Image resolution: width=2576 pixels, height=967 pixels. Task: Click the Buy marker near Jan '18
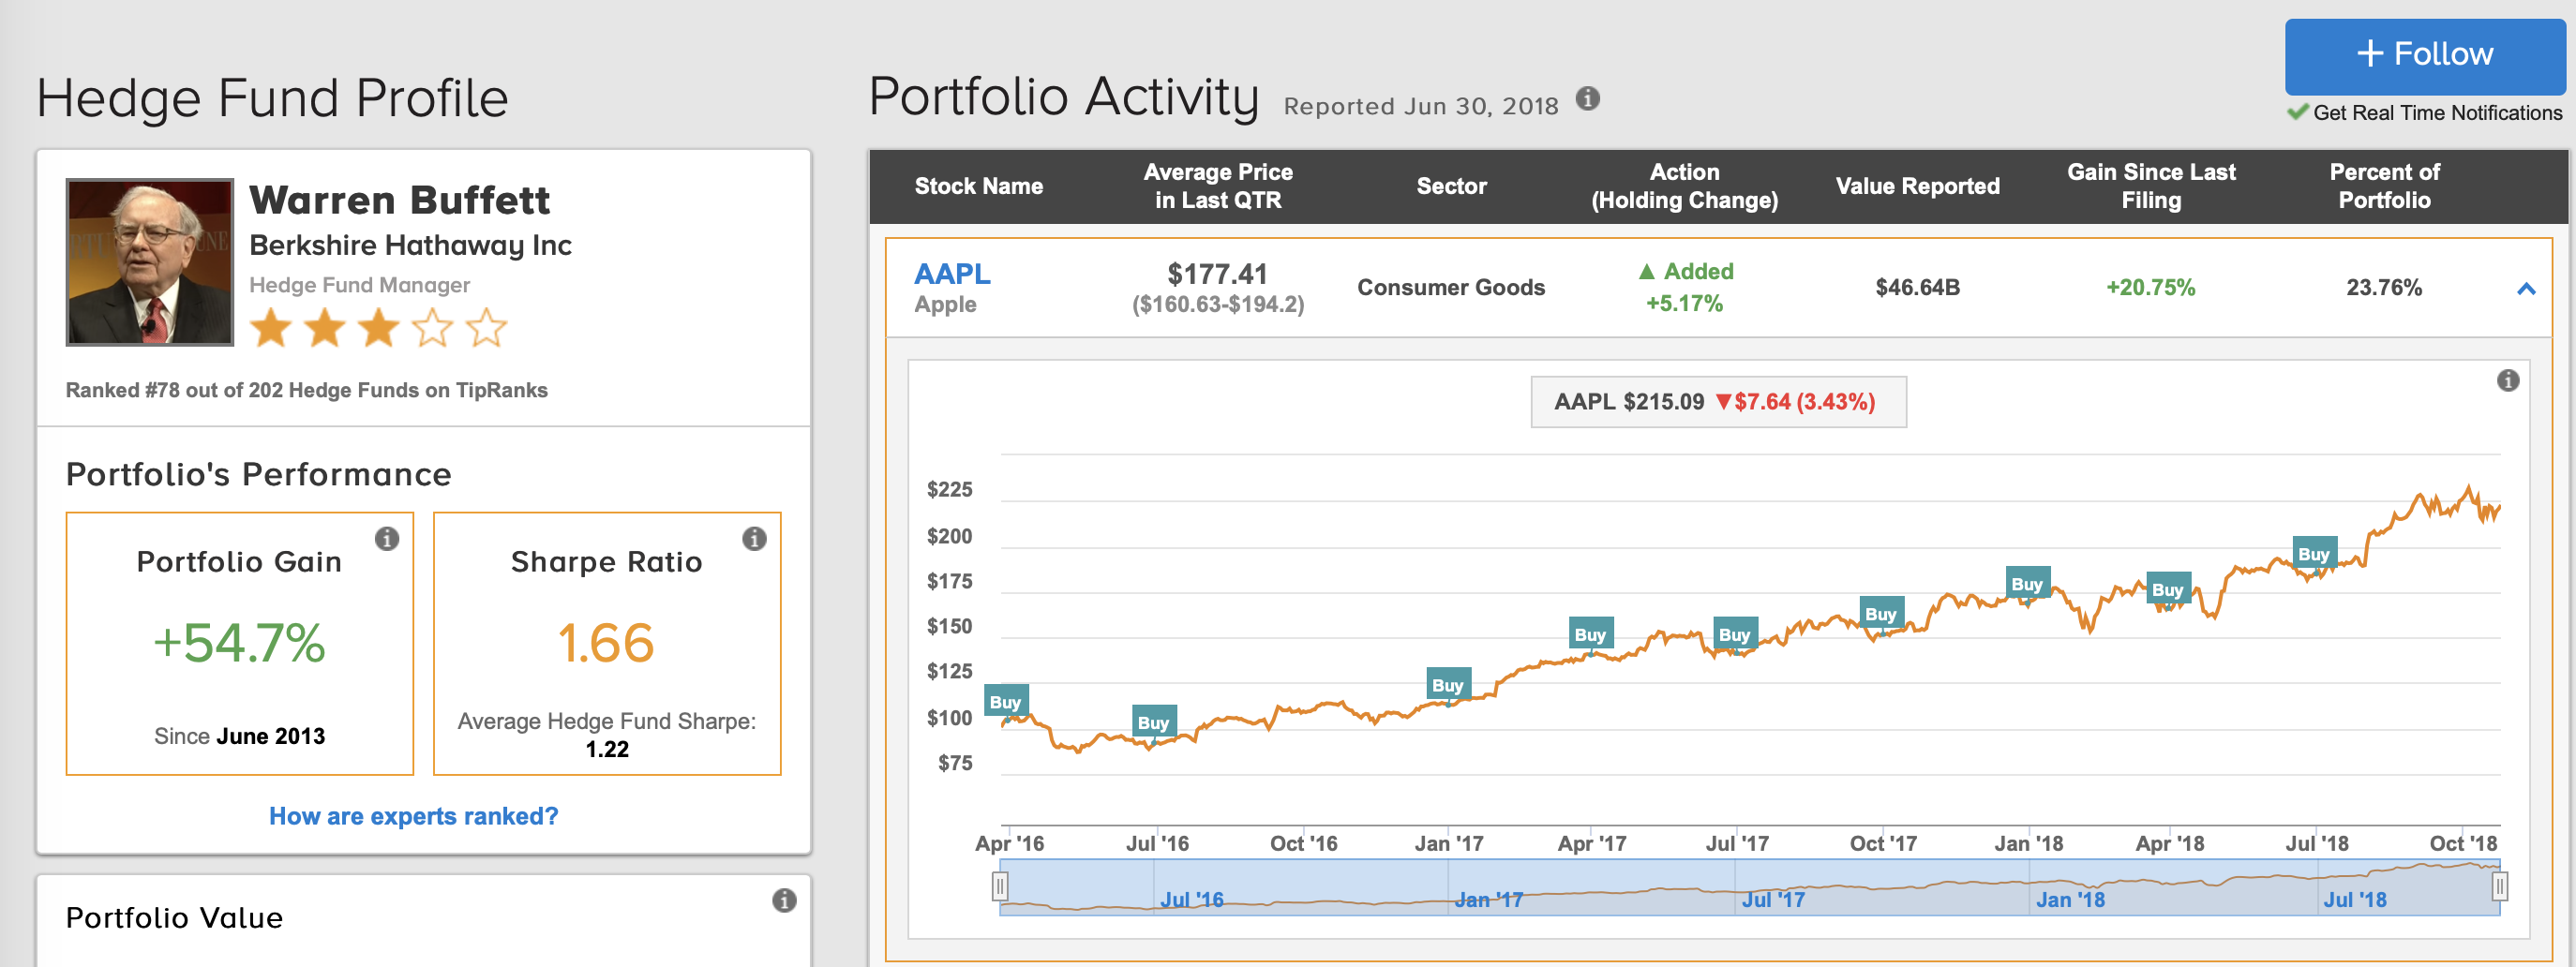point(2027,584)
